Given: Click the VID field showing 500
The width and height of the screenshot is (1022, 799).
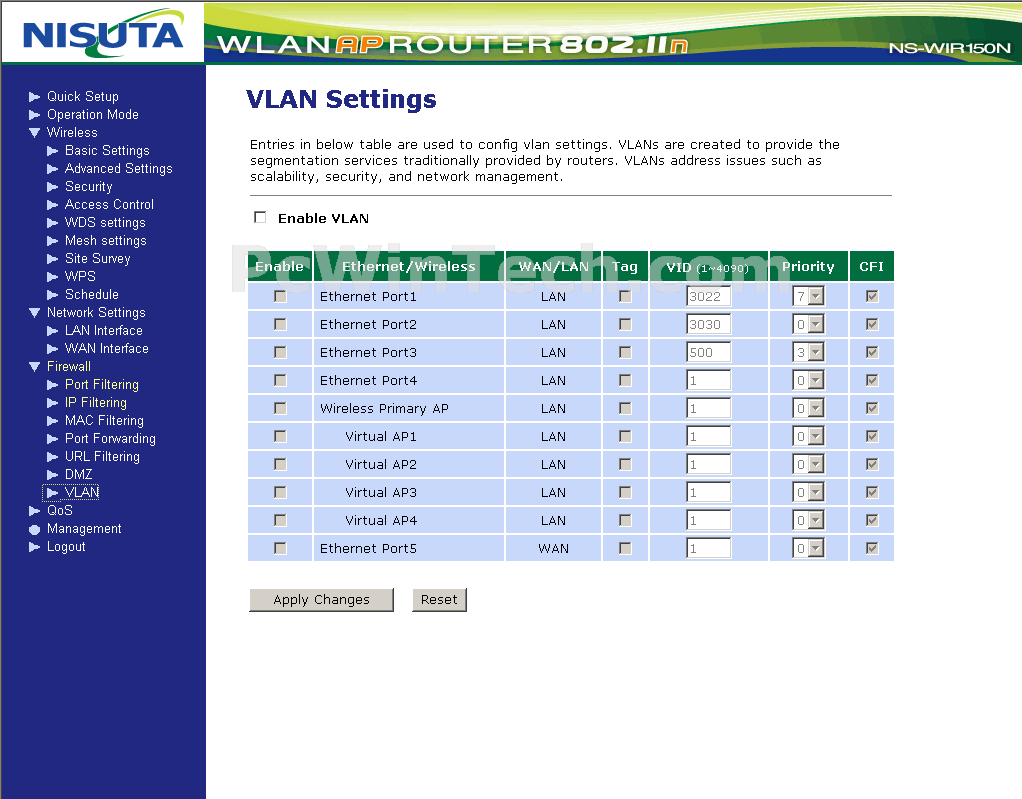Looking at the screenshot, I should click(708, 352).
